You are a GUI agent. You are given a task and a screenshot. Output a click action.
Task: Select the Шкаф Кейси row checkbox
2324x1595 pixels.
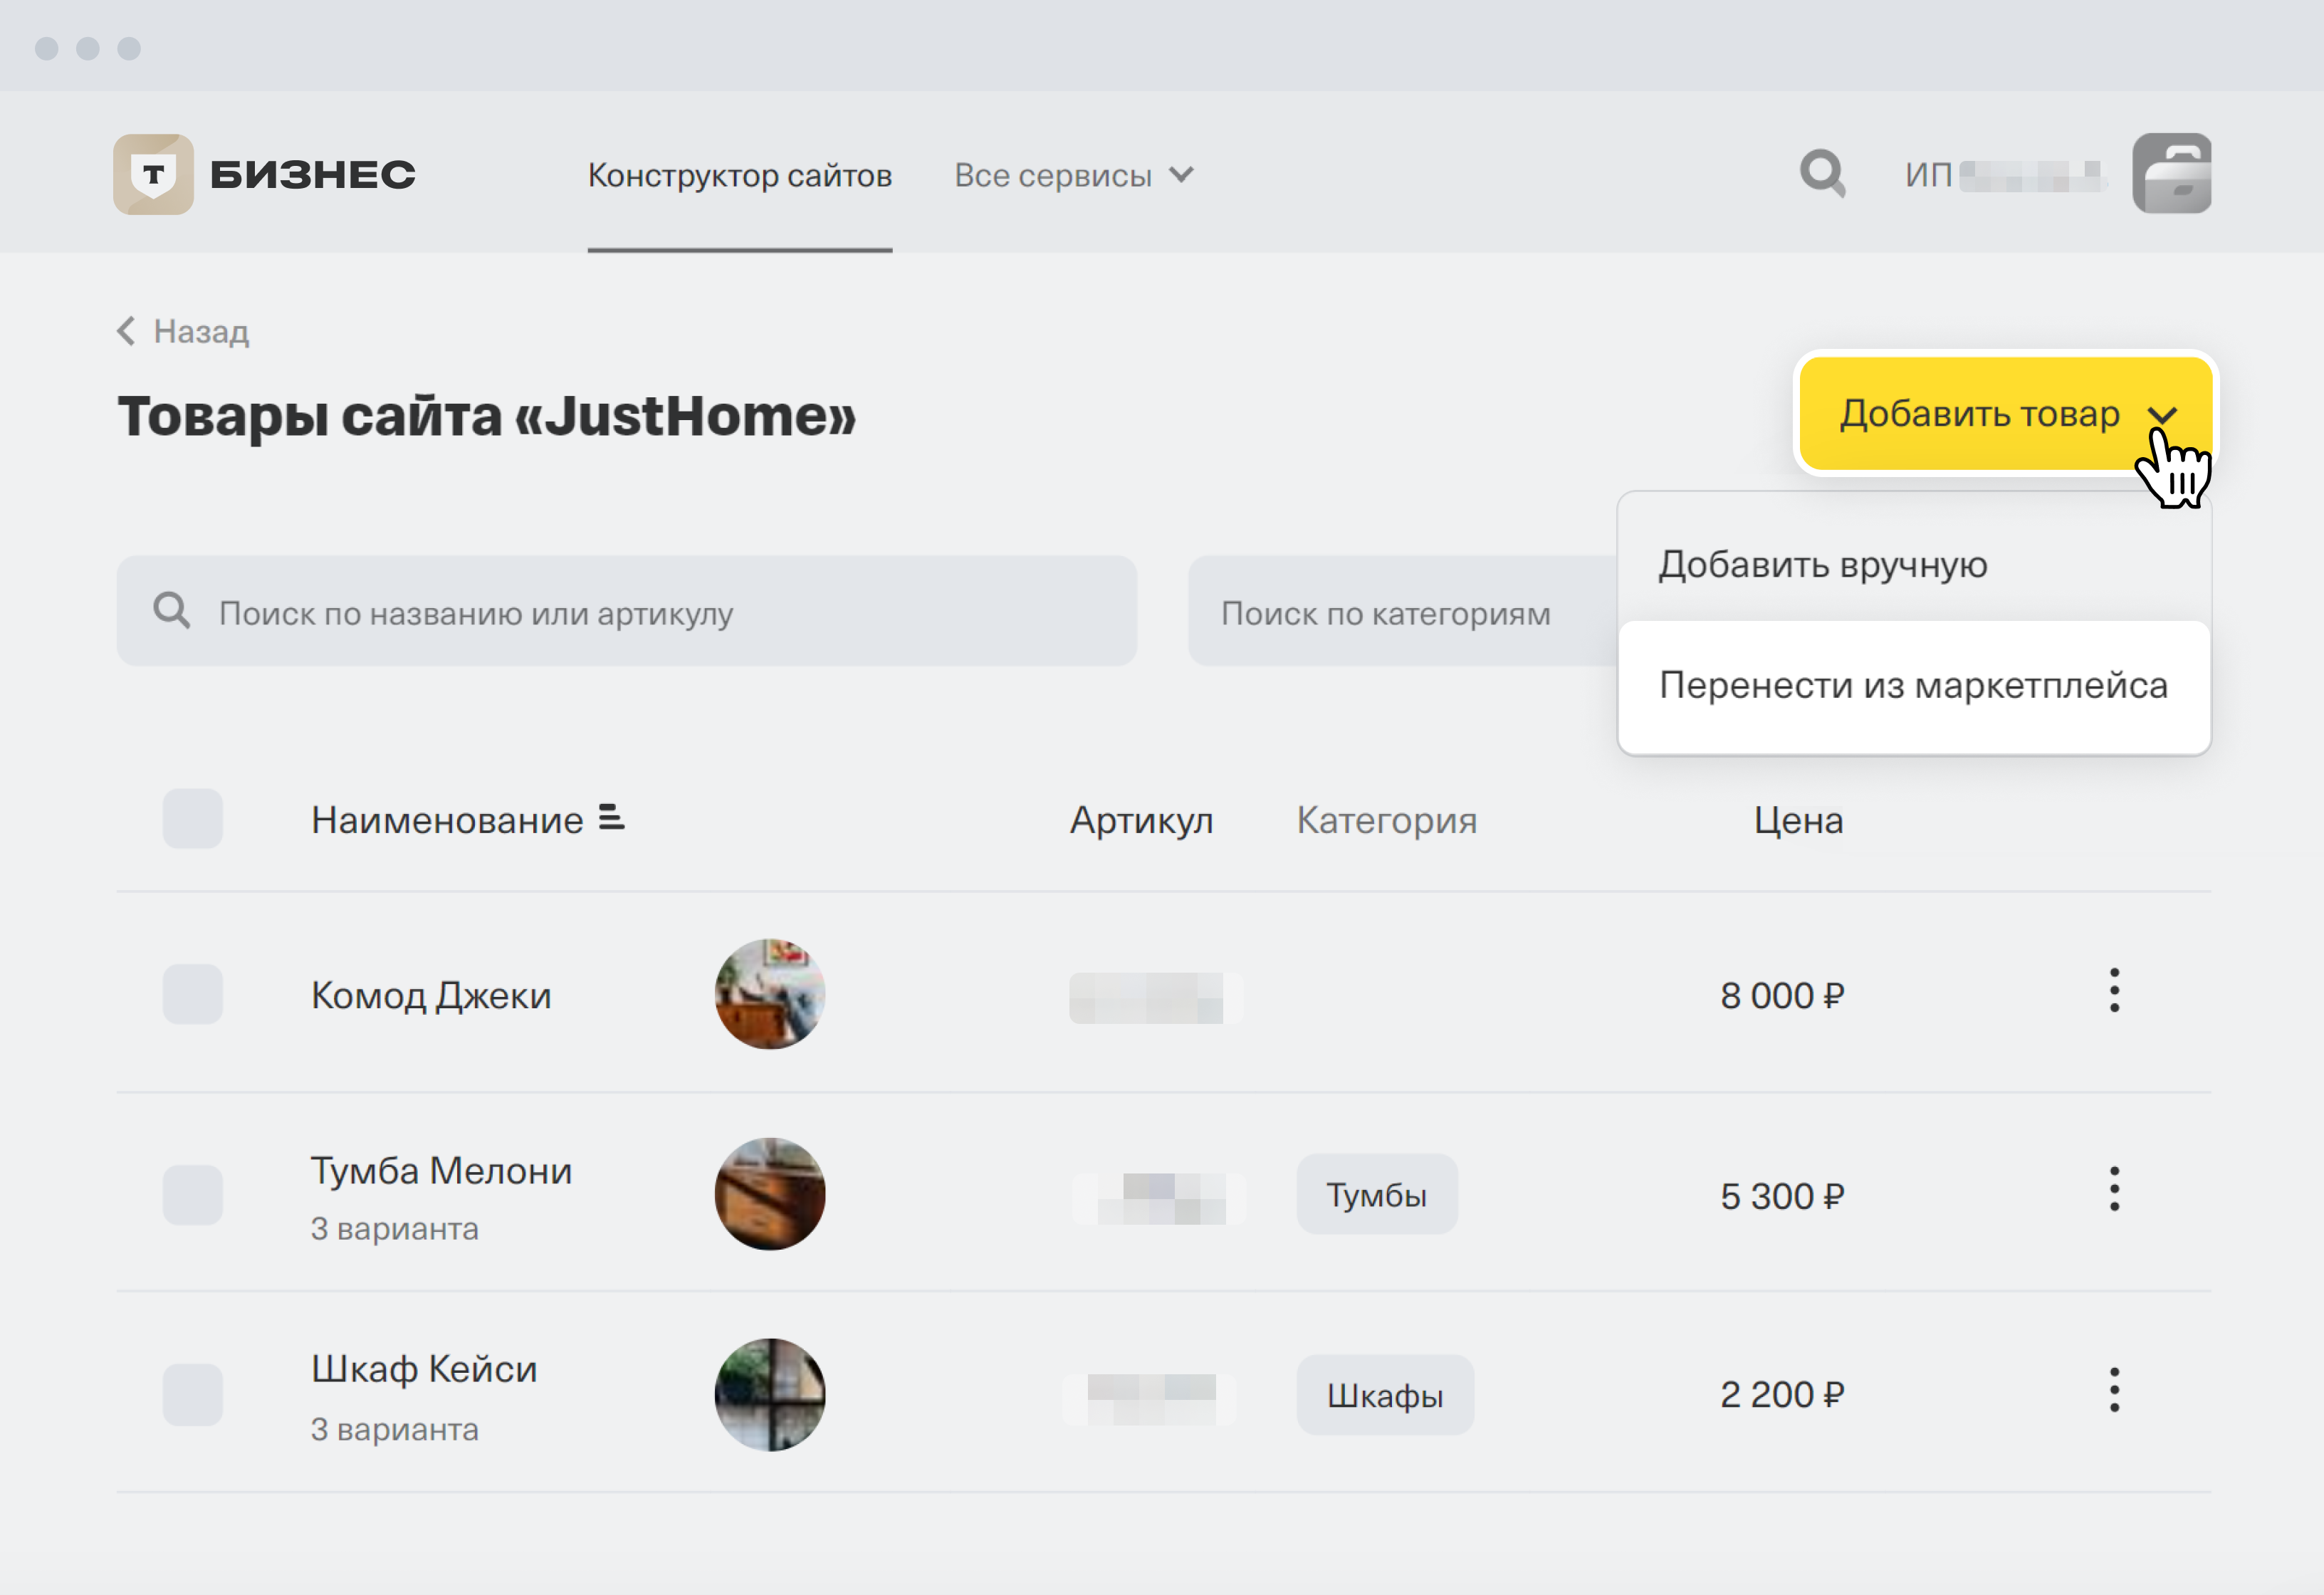point(192,1394)
